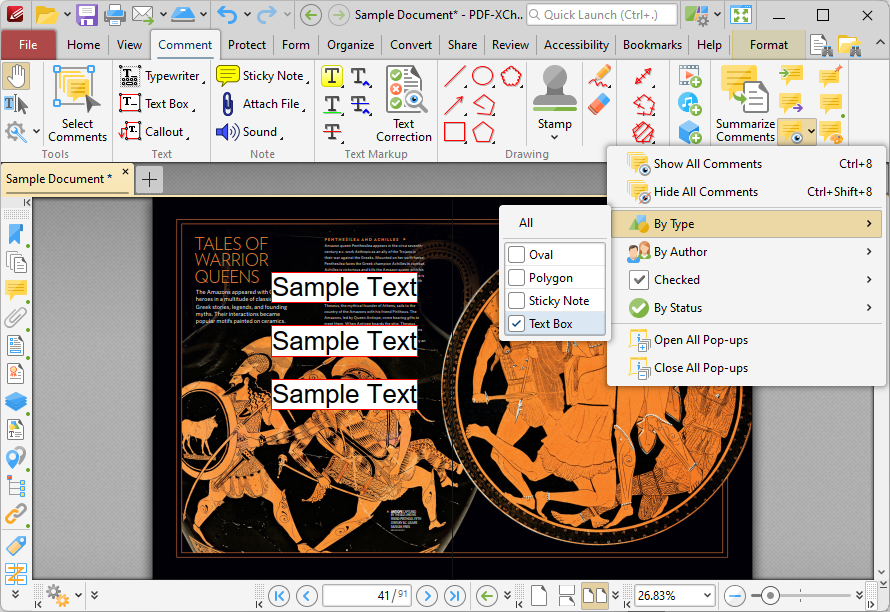Expand the By Status submenu
This screenshot has height=612, width=890.
(746, 308)
